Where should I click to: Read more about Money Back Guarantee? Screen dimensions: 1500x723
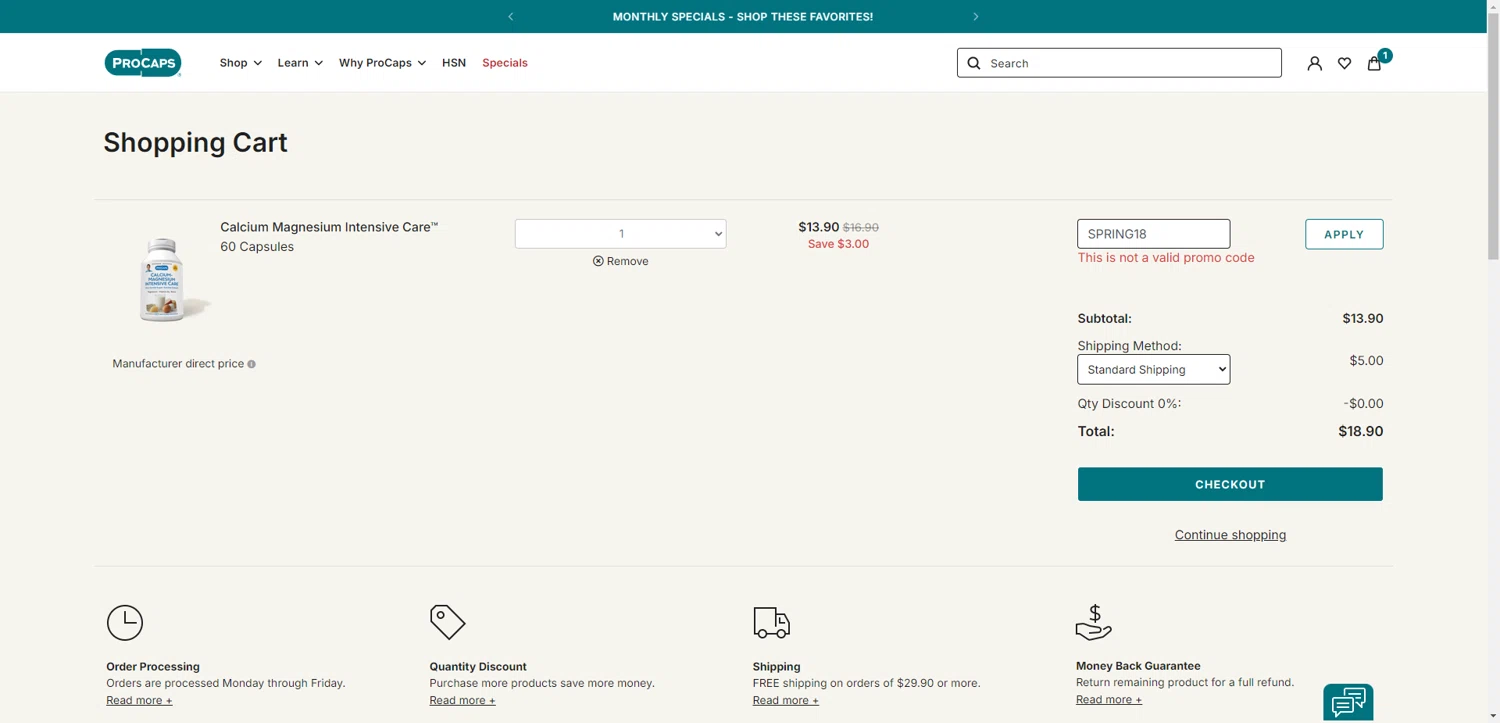1109,699
